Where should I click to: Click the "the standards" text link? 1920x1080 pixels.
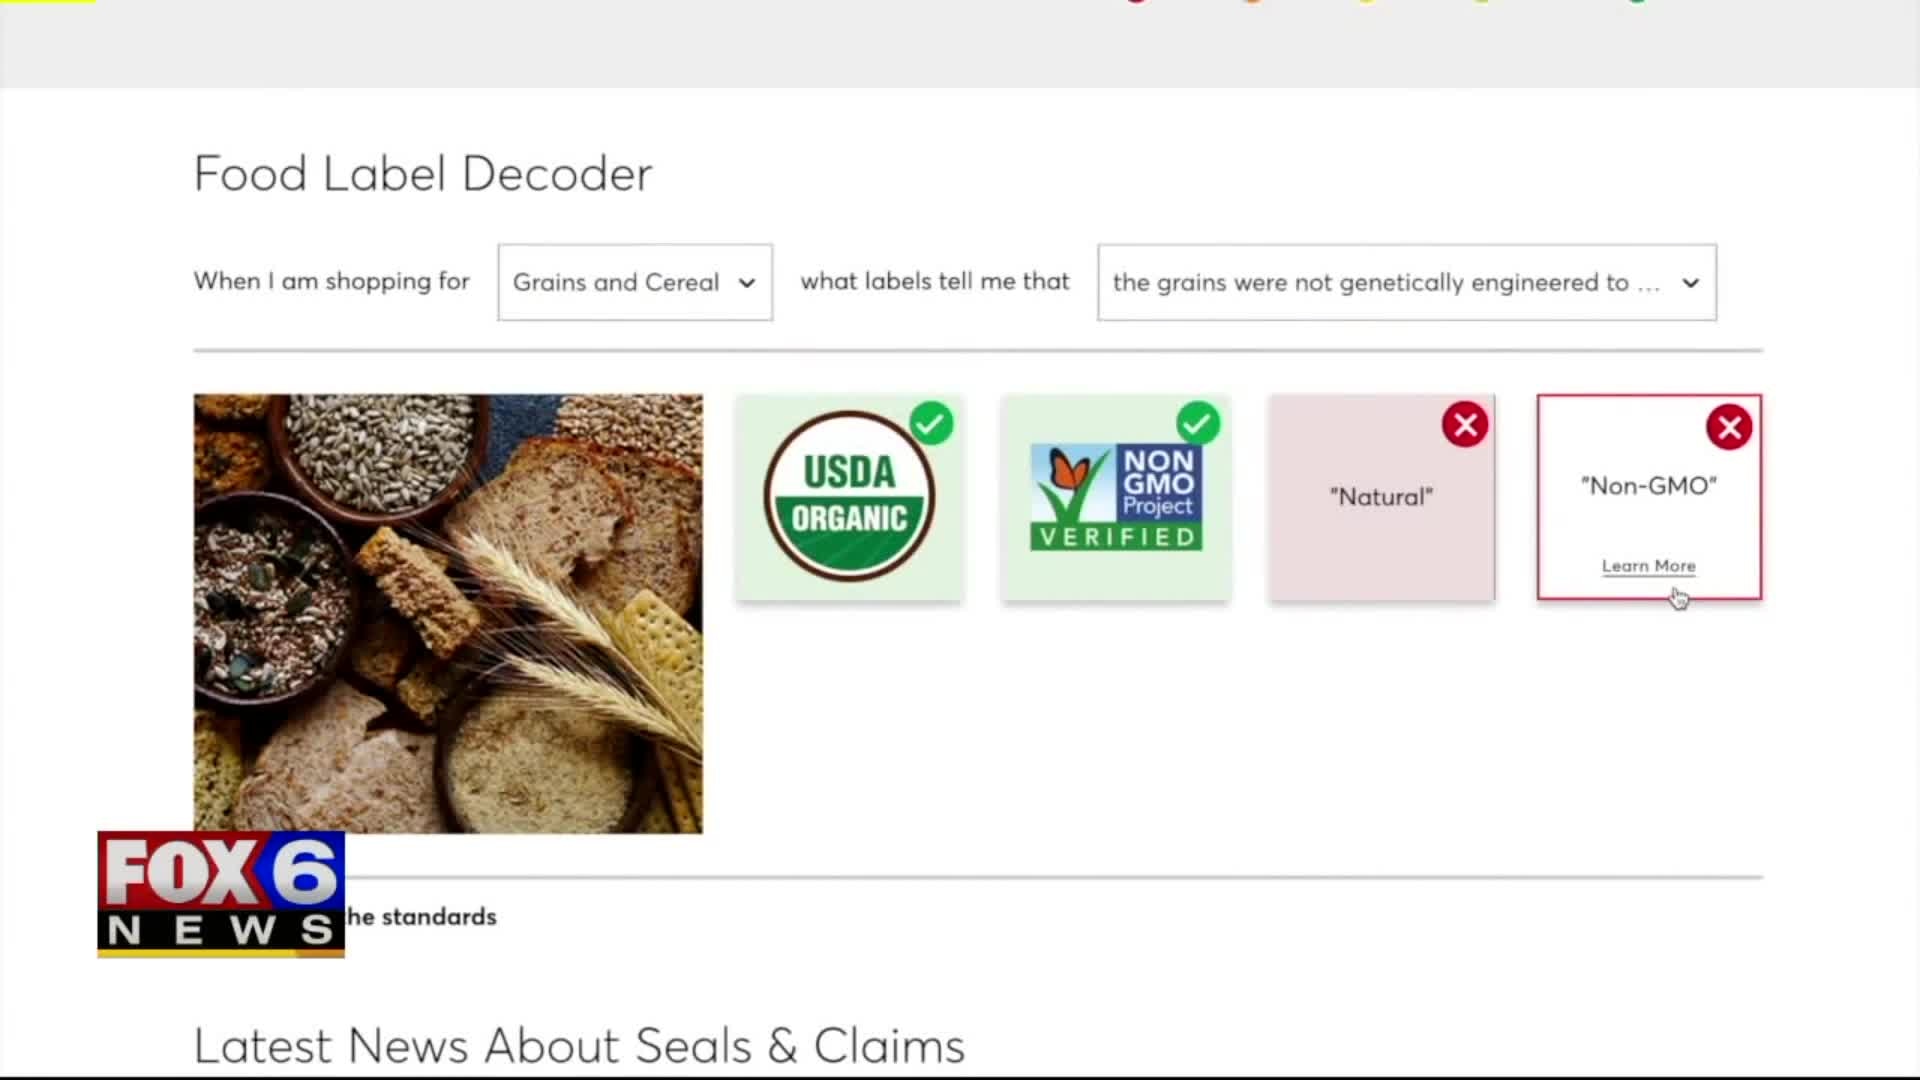[421, 917]
